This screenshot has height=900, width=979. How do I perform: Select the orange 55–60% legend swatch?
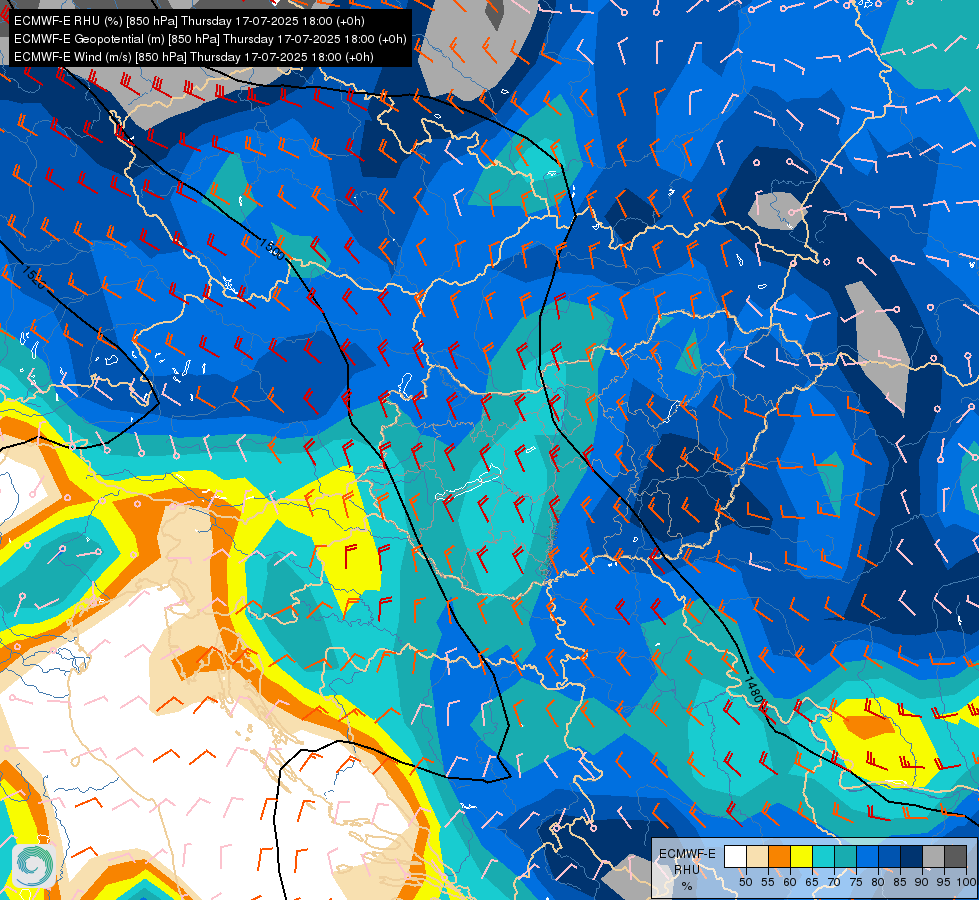pyautogui.click(x=779, y=856)
